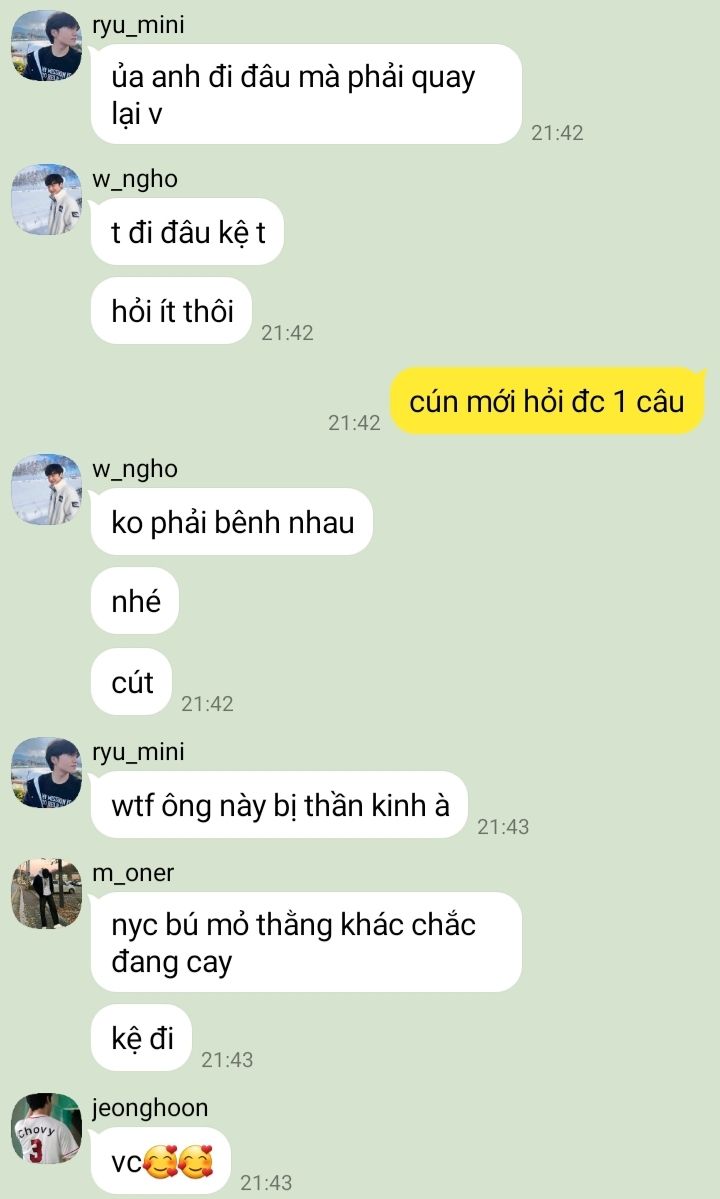Click the username m_oner label
The width and height of the screenshot is (720, 1199).
pos(133,872)
